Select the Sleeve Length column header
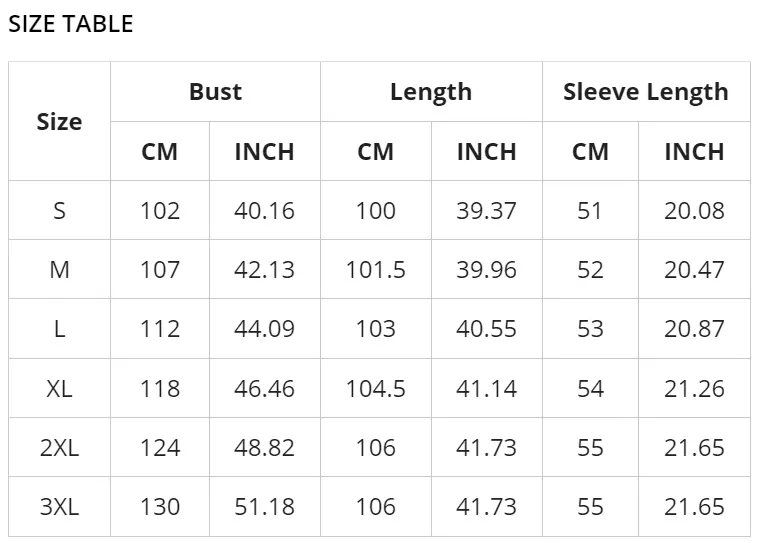The height and width of the screenshot is (543, 760). click(x=645, y=92)
